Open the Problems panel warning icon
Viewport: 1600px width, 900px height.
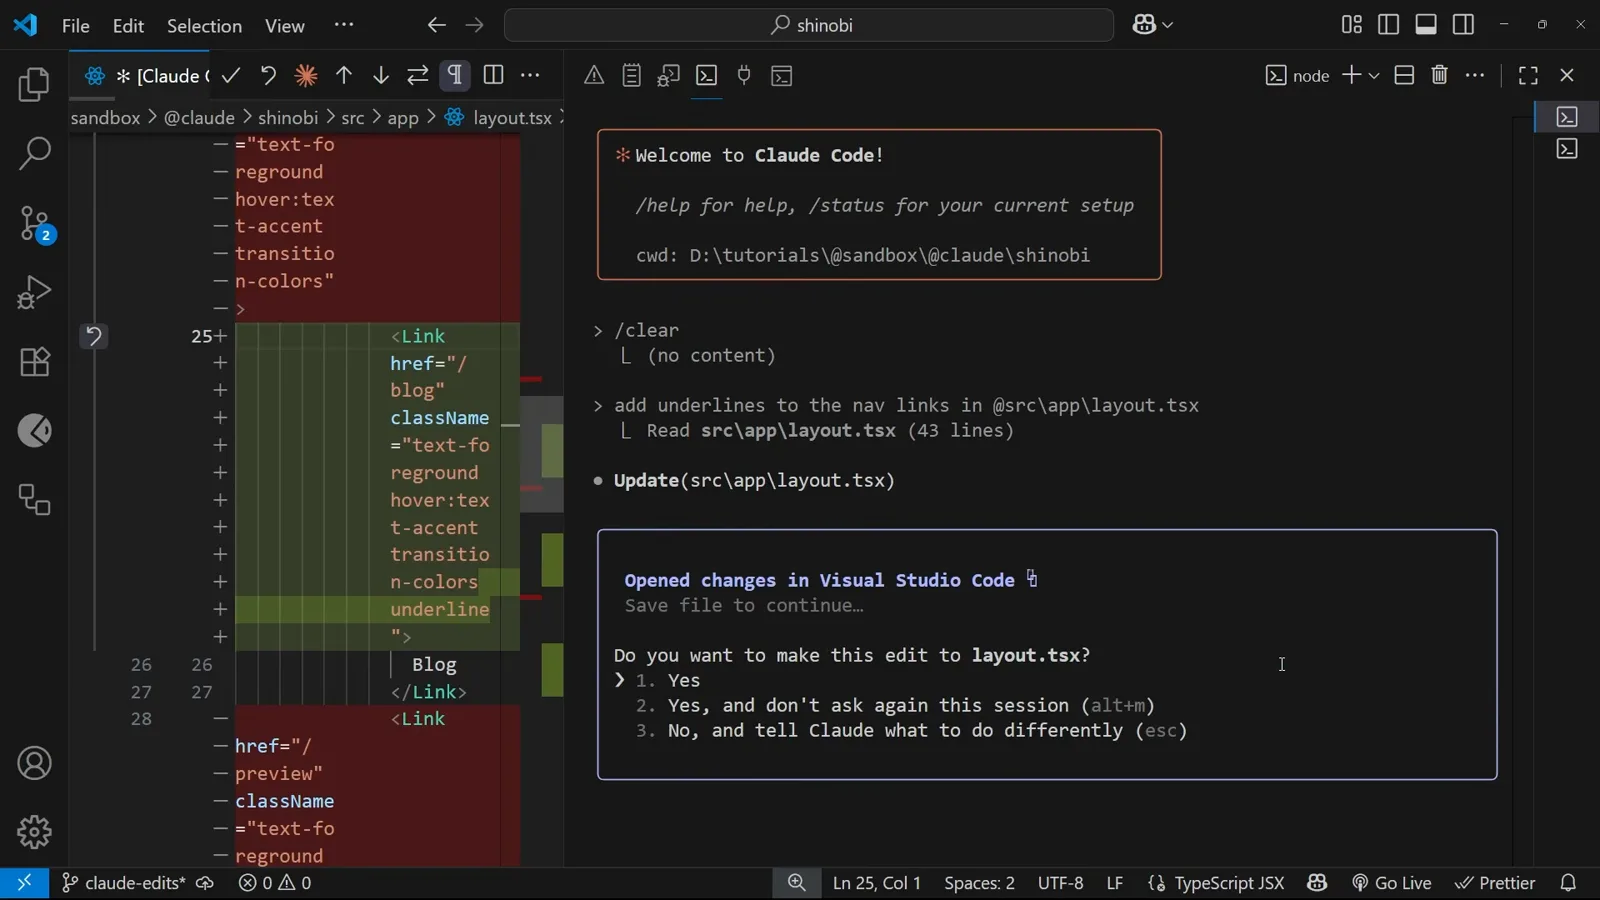[x=594, y=75]
